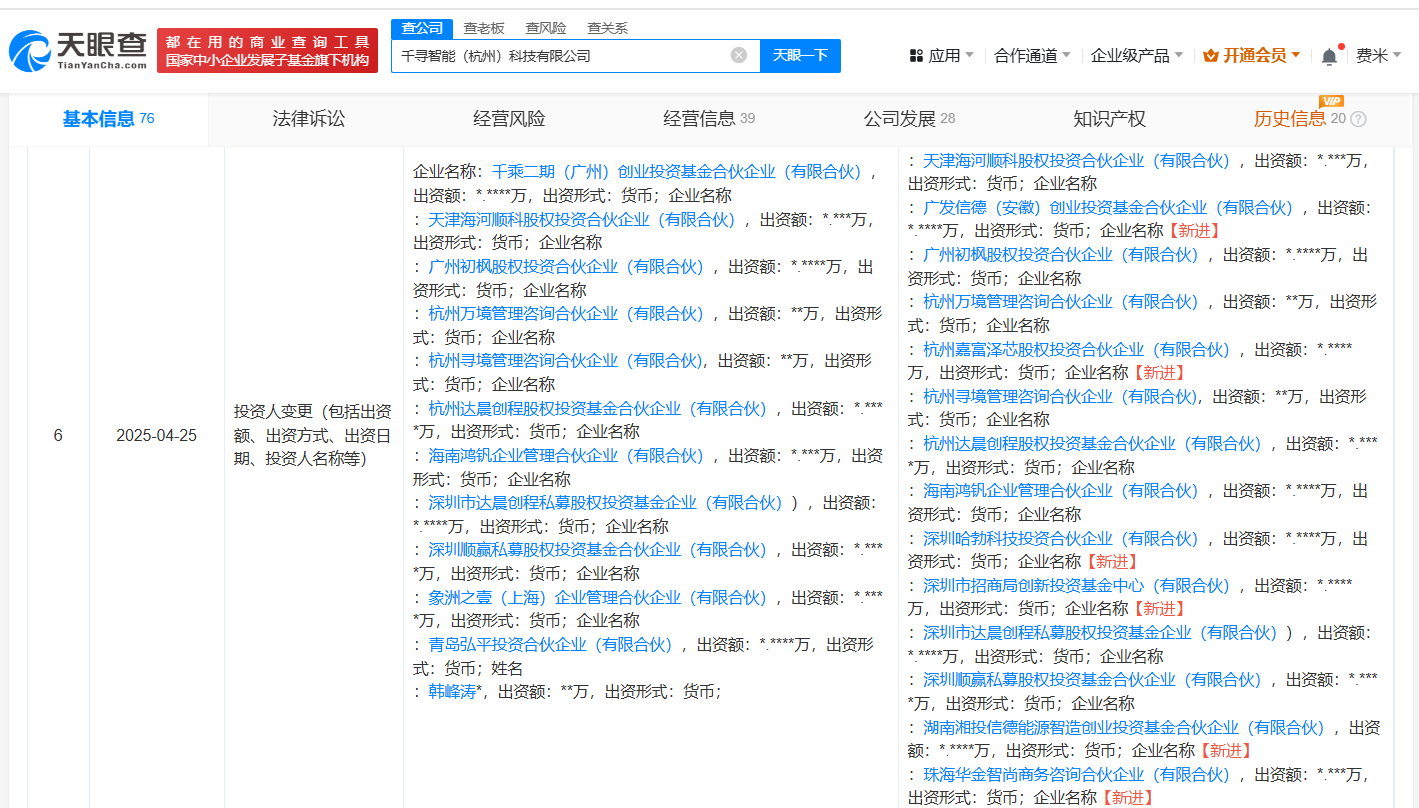Switch to the 查老板 search tab
Screen dimensions: 1419x808
484,28
